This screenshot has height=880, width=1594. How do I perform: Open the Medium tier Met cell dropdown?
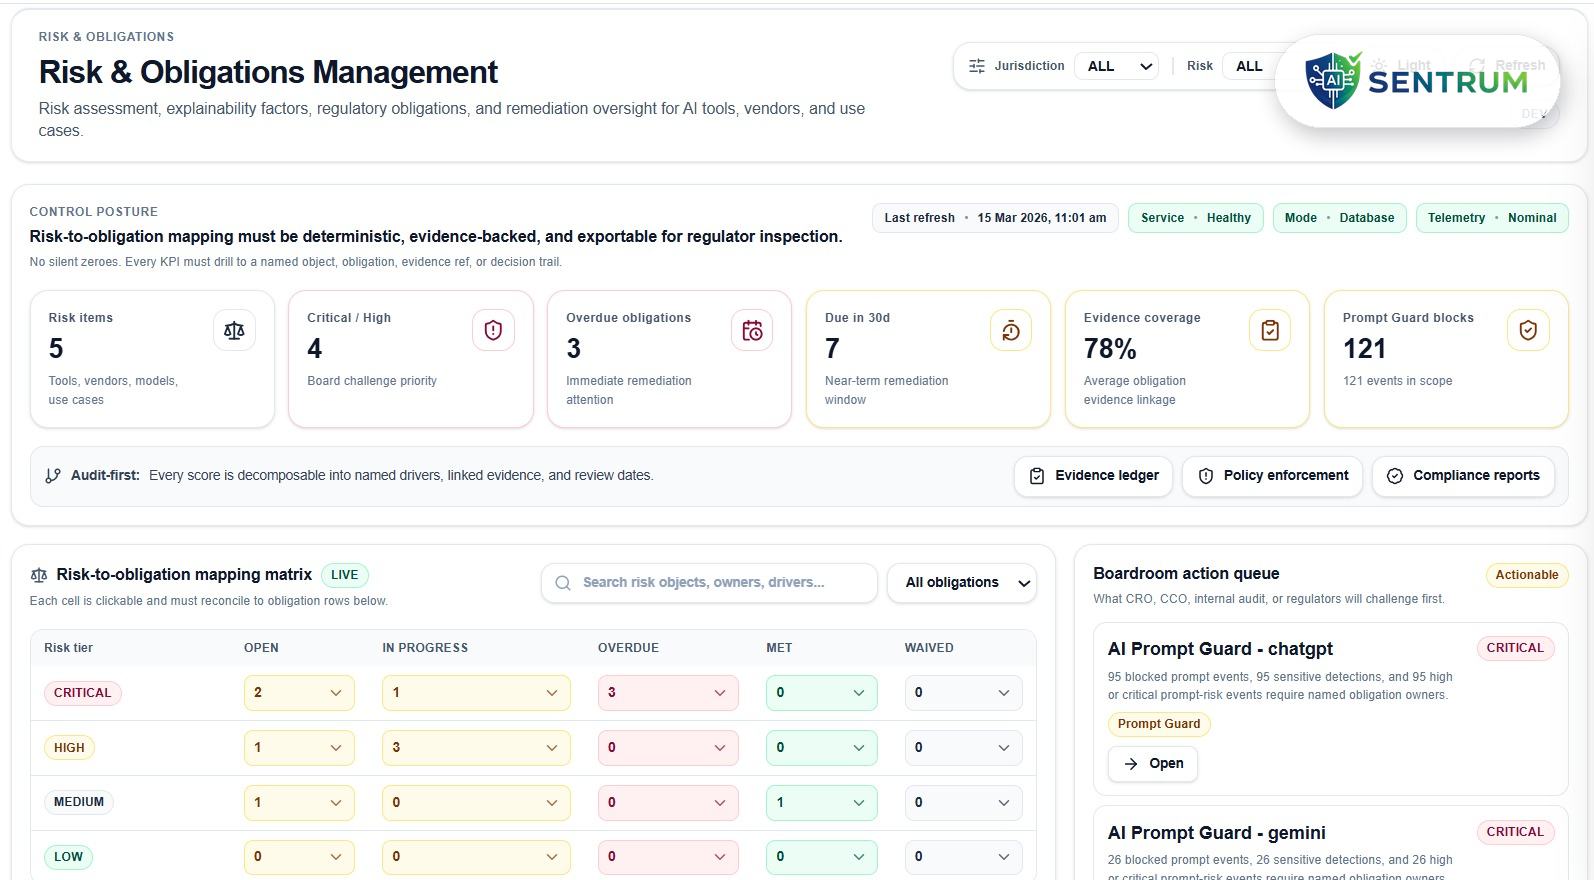coord(821,802)
